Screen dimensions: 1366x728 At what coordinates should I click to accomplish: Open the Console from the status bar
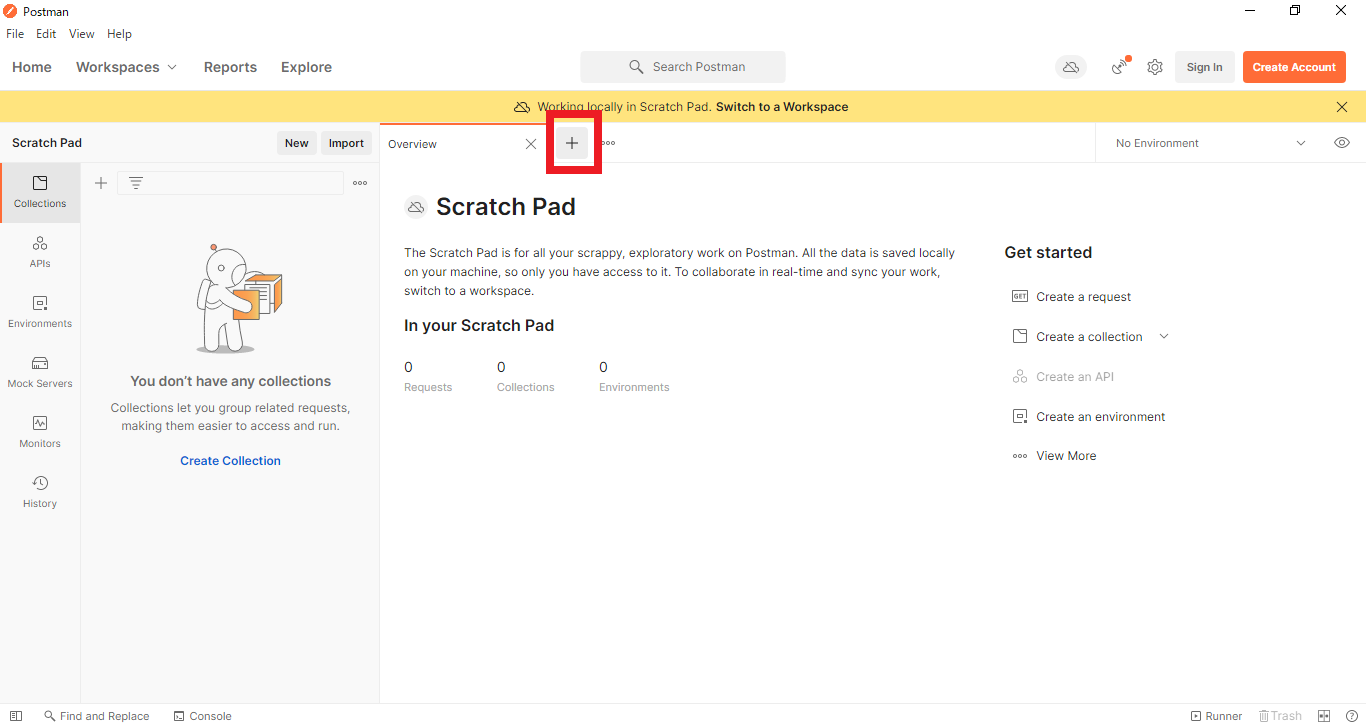(203, 716)
